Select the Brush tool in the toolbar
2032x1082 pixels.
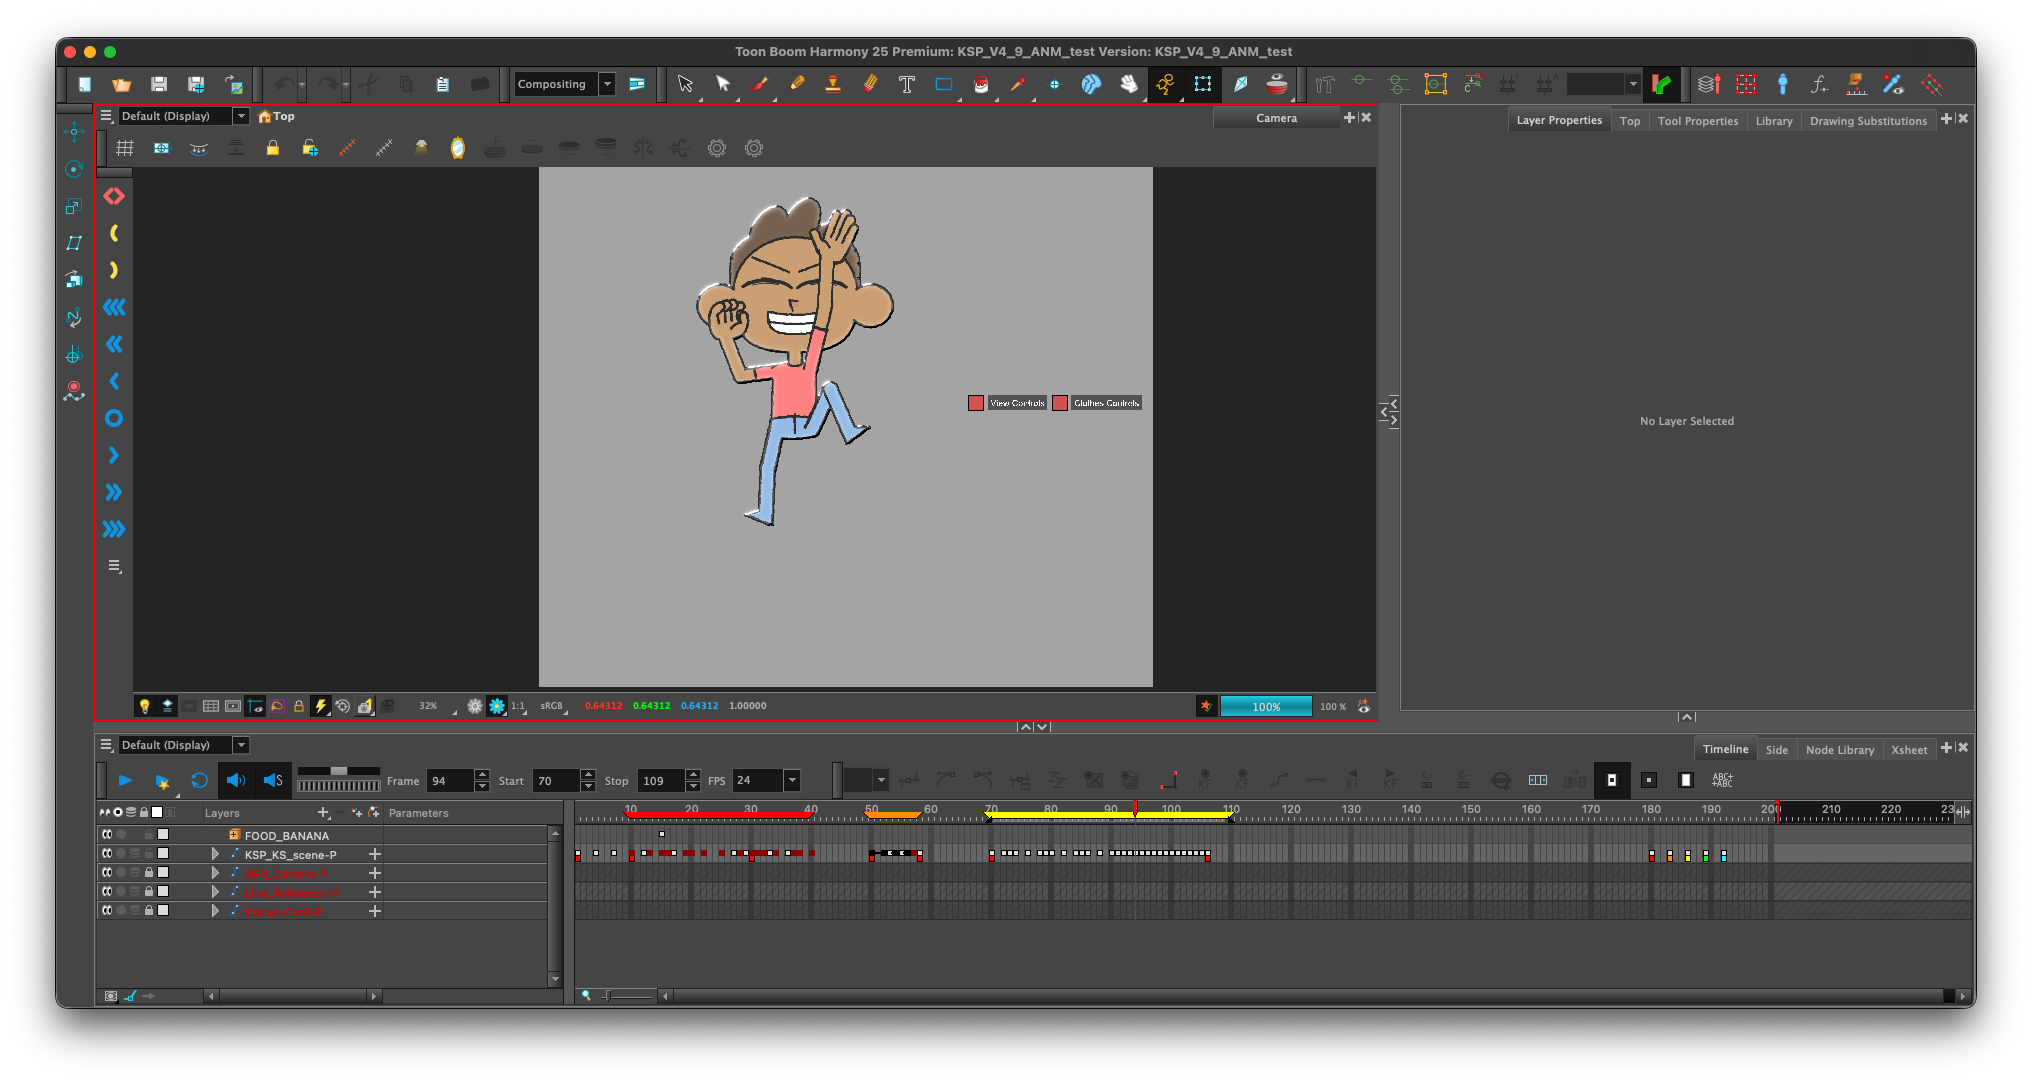pos(760,85)
